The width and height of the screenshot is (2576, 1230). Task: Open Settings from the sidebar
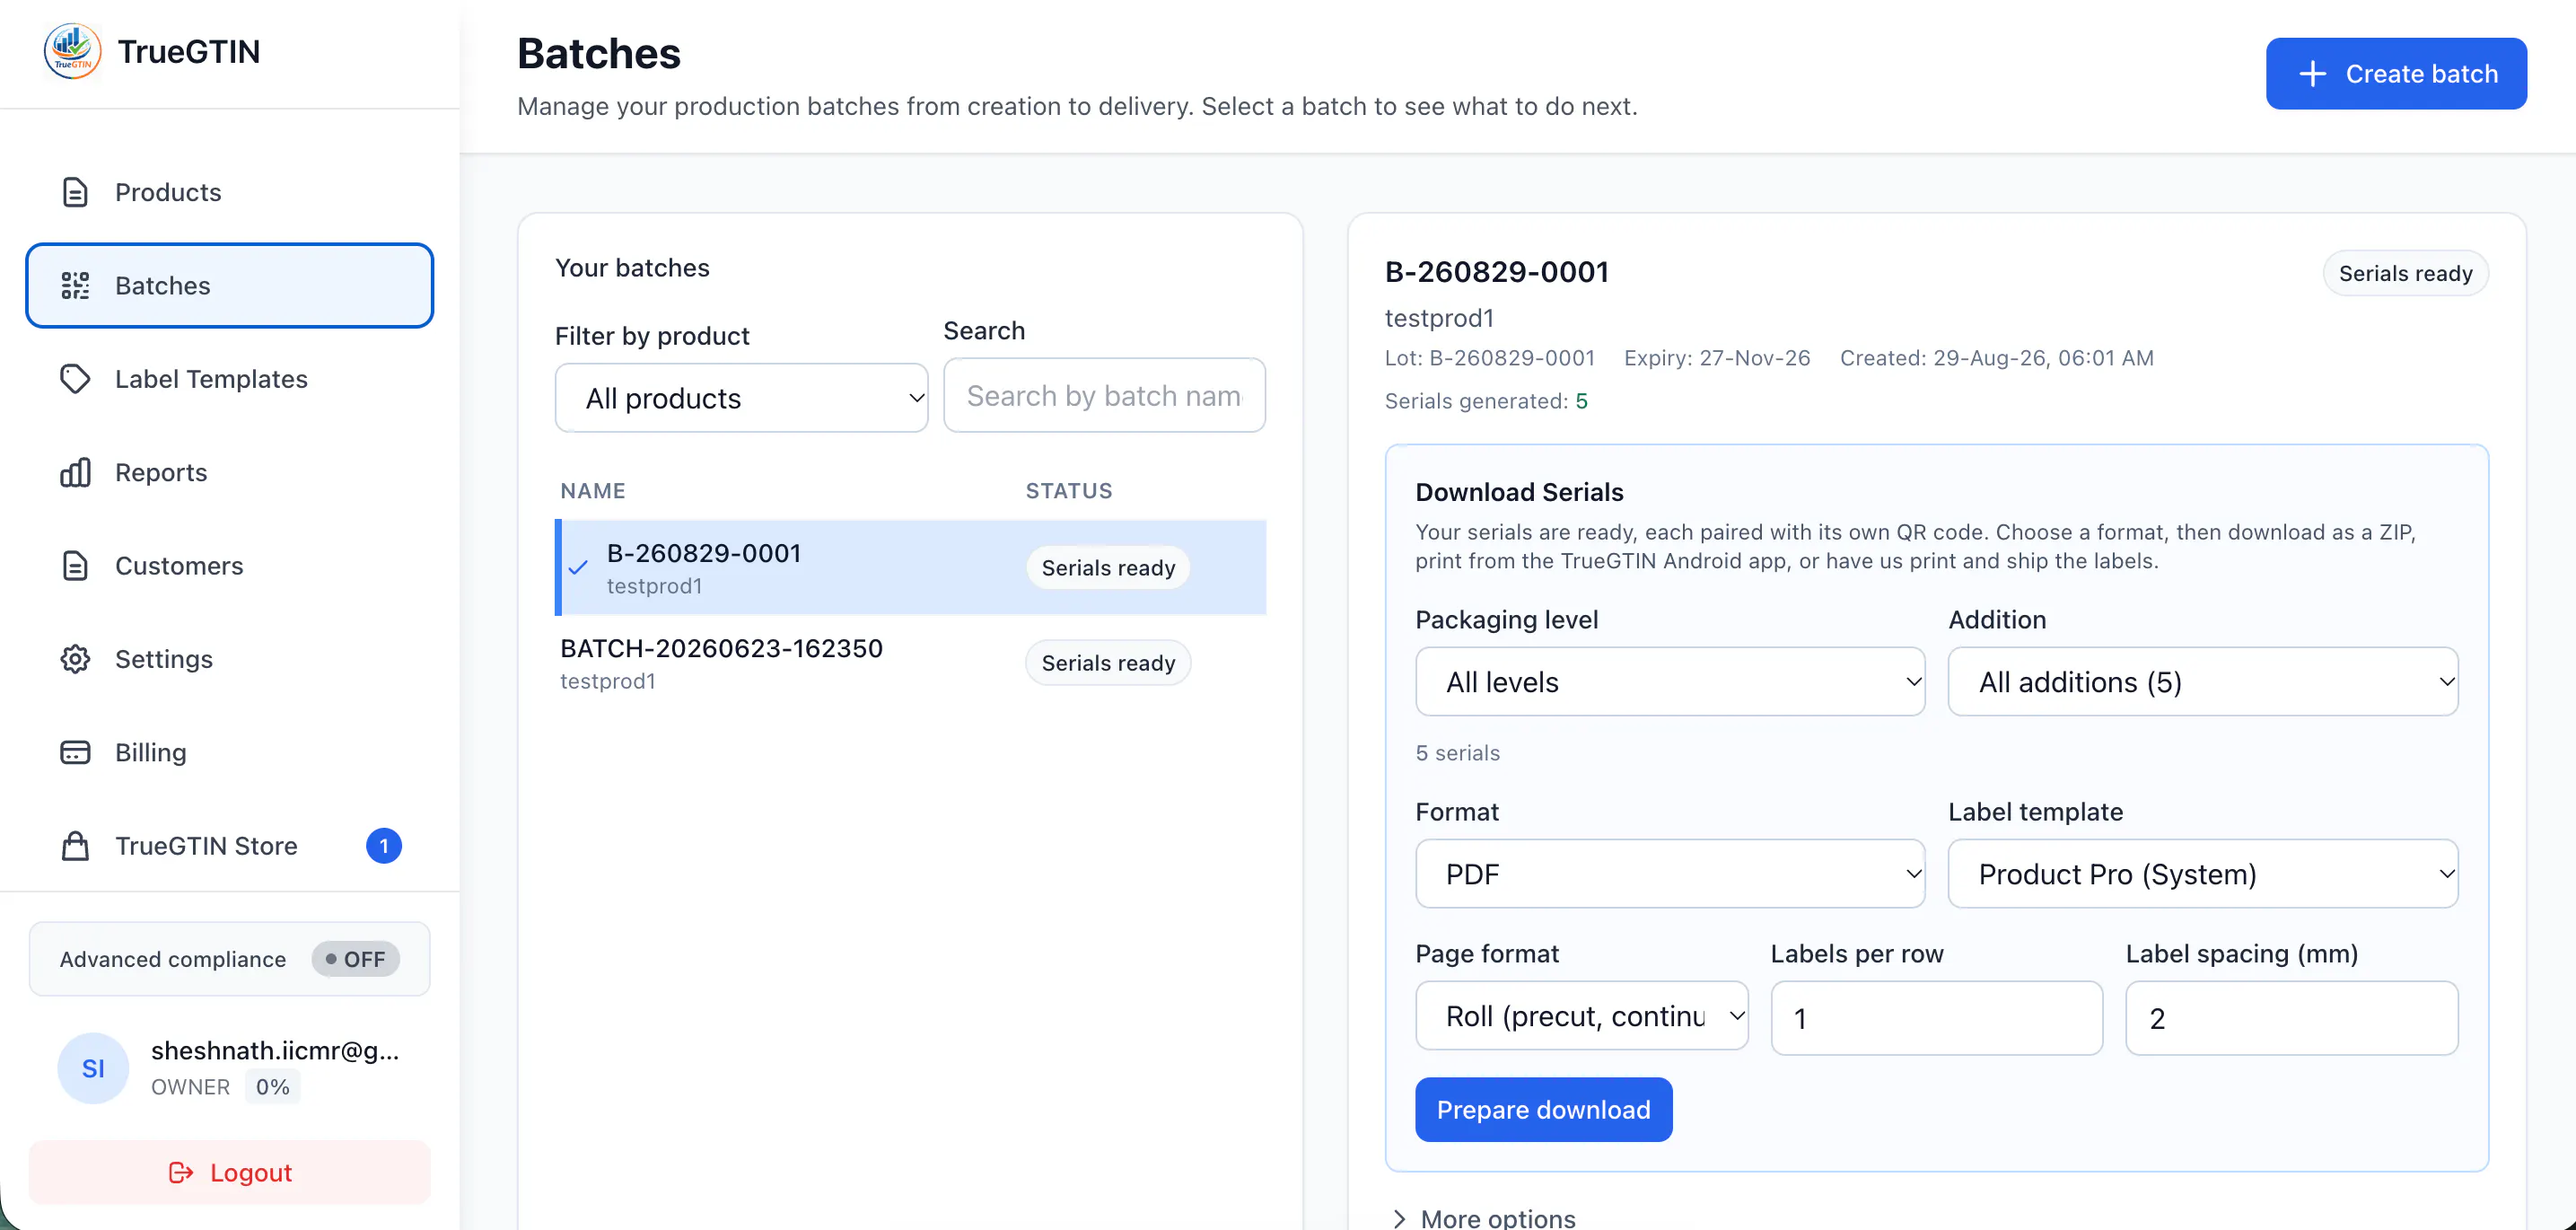[230, 659]
